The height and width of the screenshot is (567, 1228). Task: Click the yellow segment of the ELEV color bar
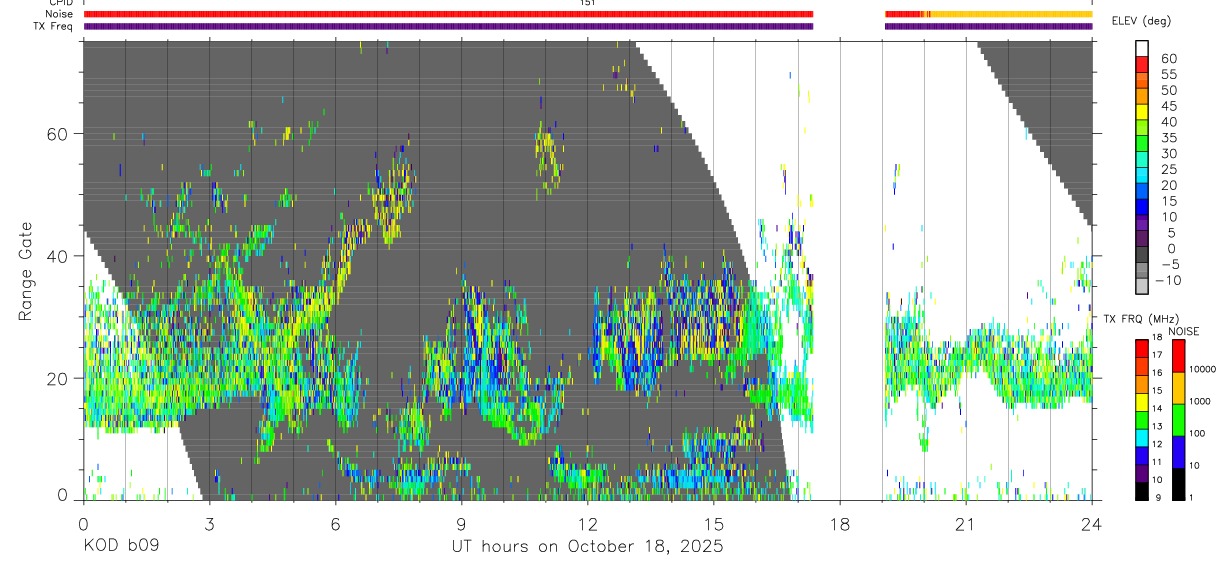1143,113
